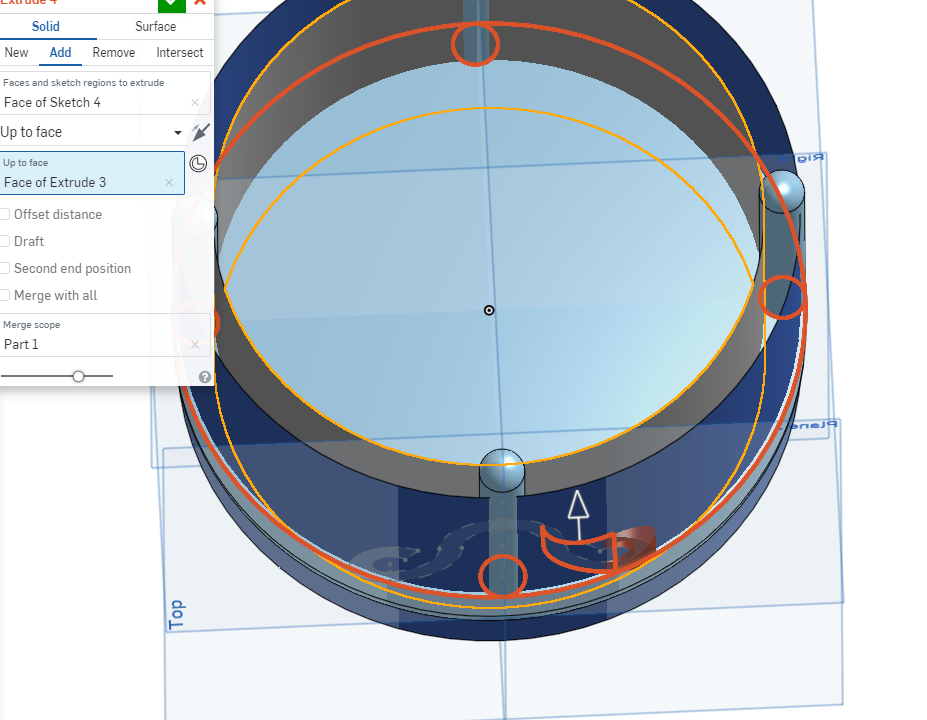Click the origin point in the viewport
927x720 pixels.
[x=489, y=310]
